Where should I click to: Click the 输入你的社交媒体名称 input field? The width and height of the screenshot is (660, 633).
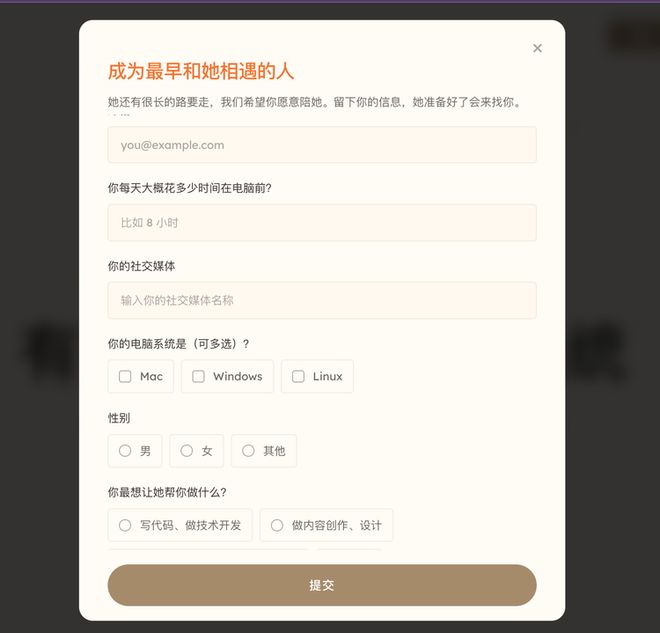[322, 300]
